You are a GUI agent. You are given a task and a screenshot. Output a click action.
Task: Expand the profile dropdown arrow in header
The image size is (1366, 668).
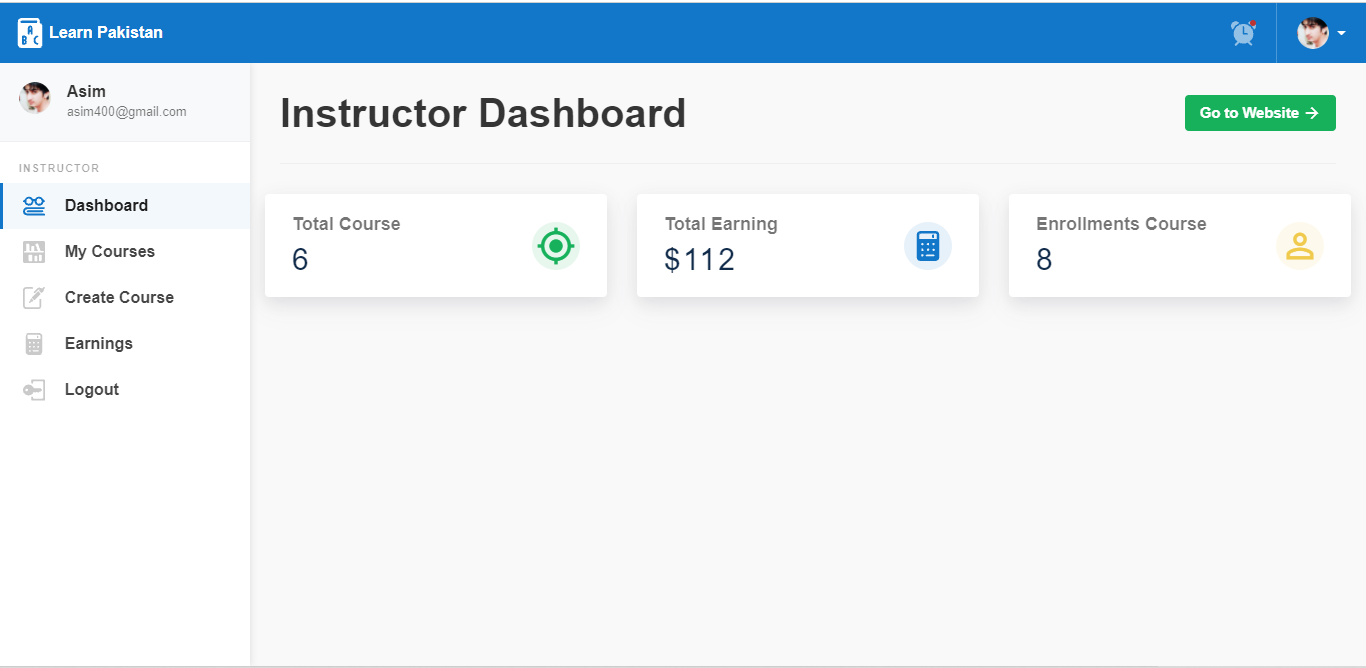pos(1341,33)
